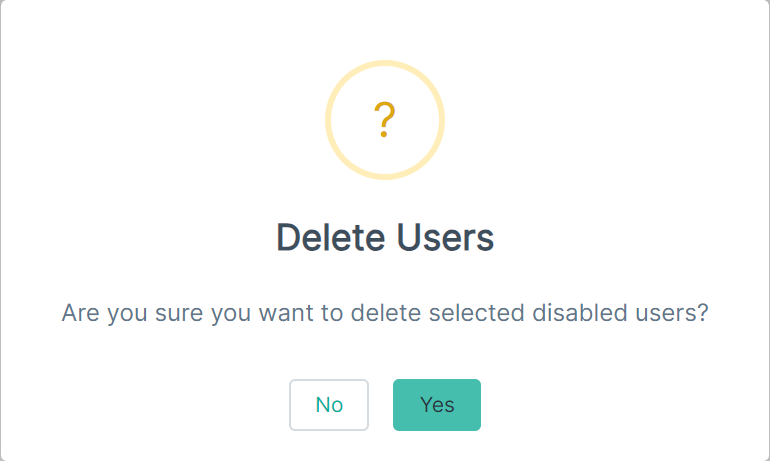Choose No to keep the disabled users
The height and width of the screenshot is (461, 770).
click(329, 405)
